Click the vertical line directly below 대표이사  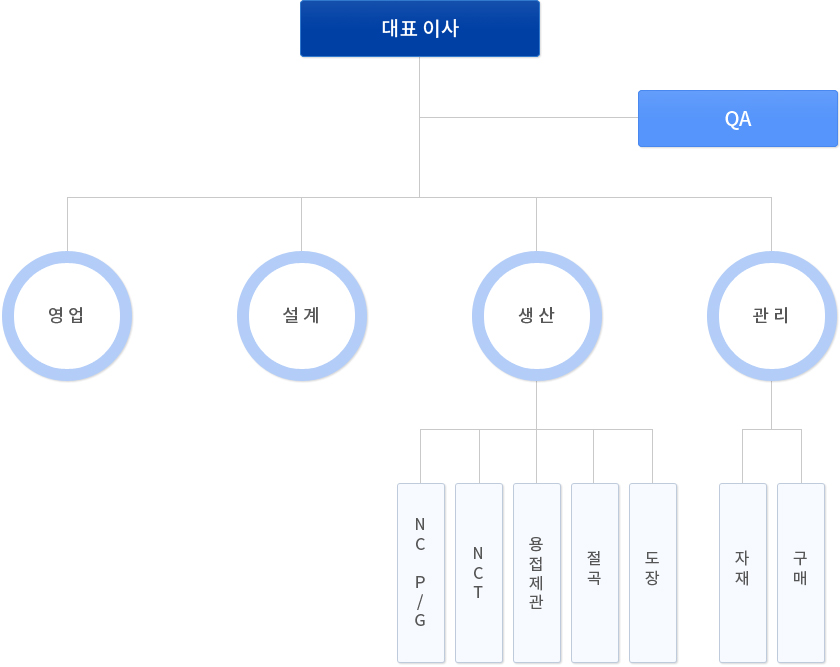coord(420,85)
